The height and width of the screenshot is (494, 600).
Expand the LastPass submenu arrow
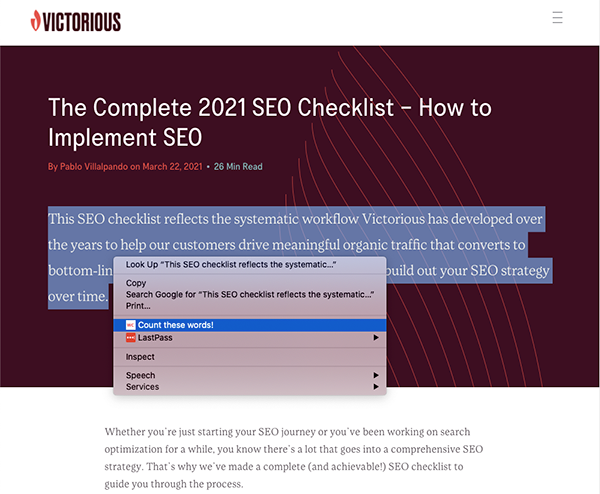(x=376, y=338)
